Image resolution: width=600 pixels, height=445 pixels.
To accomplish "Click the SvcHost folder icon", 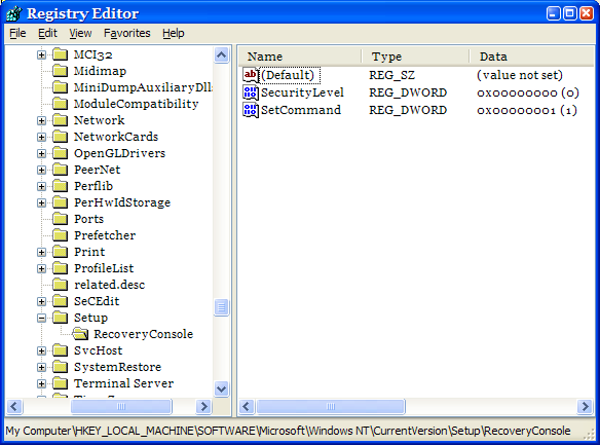I will [60, 350].
